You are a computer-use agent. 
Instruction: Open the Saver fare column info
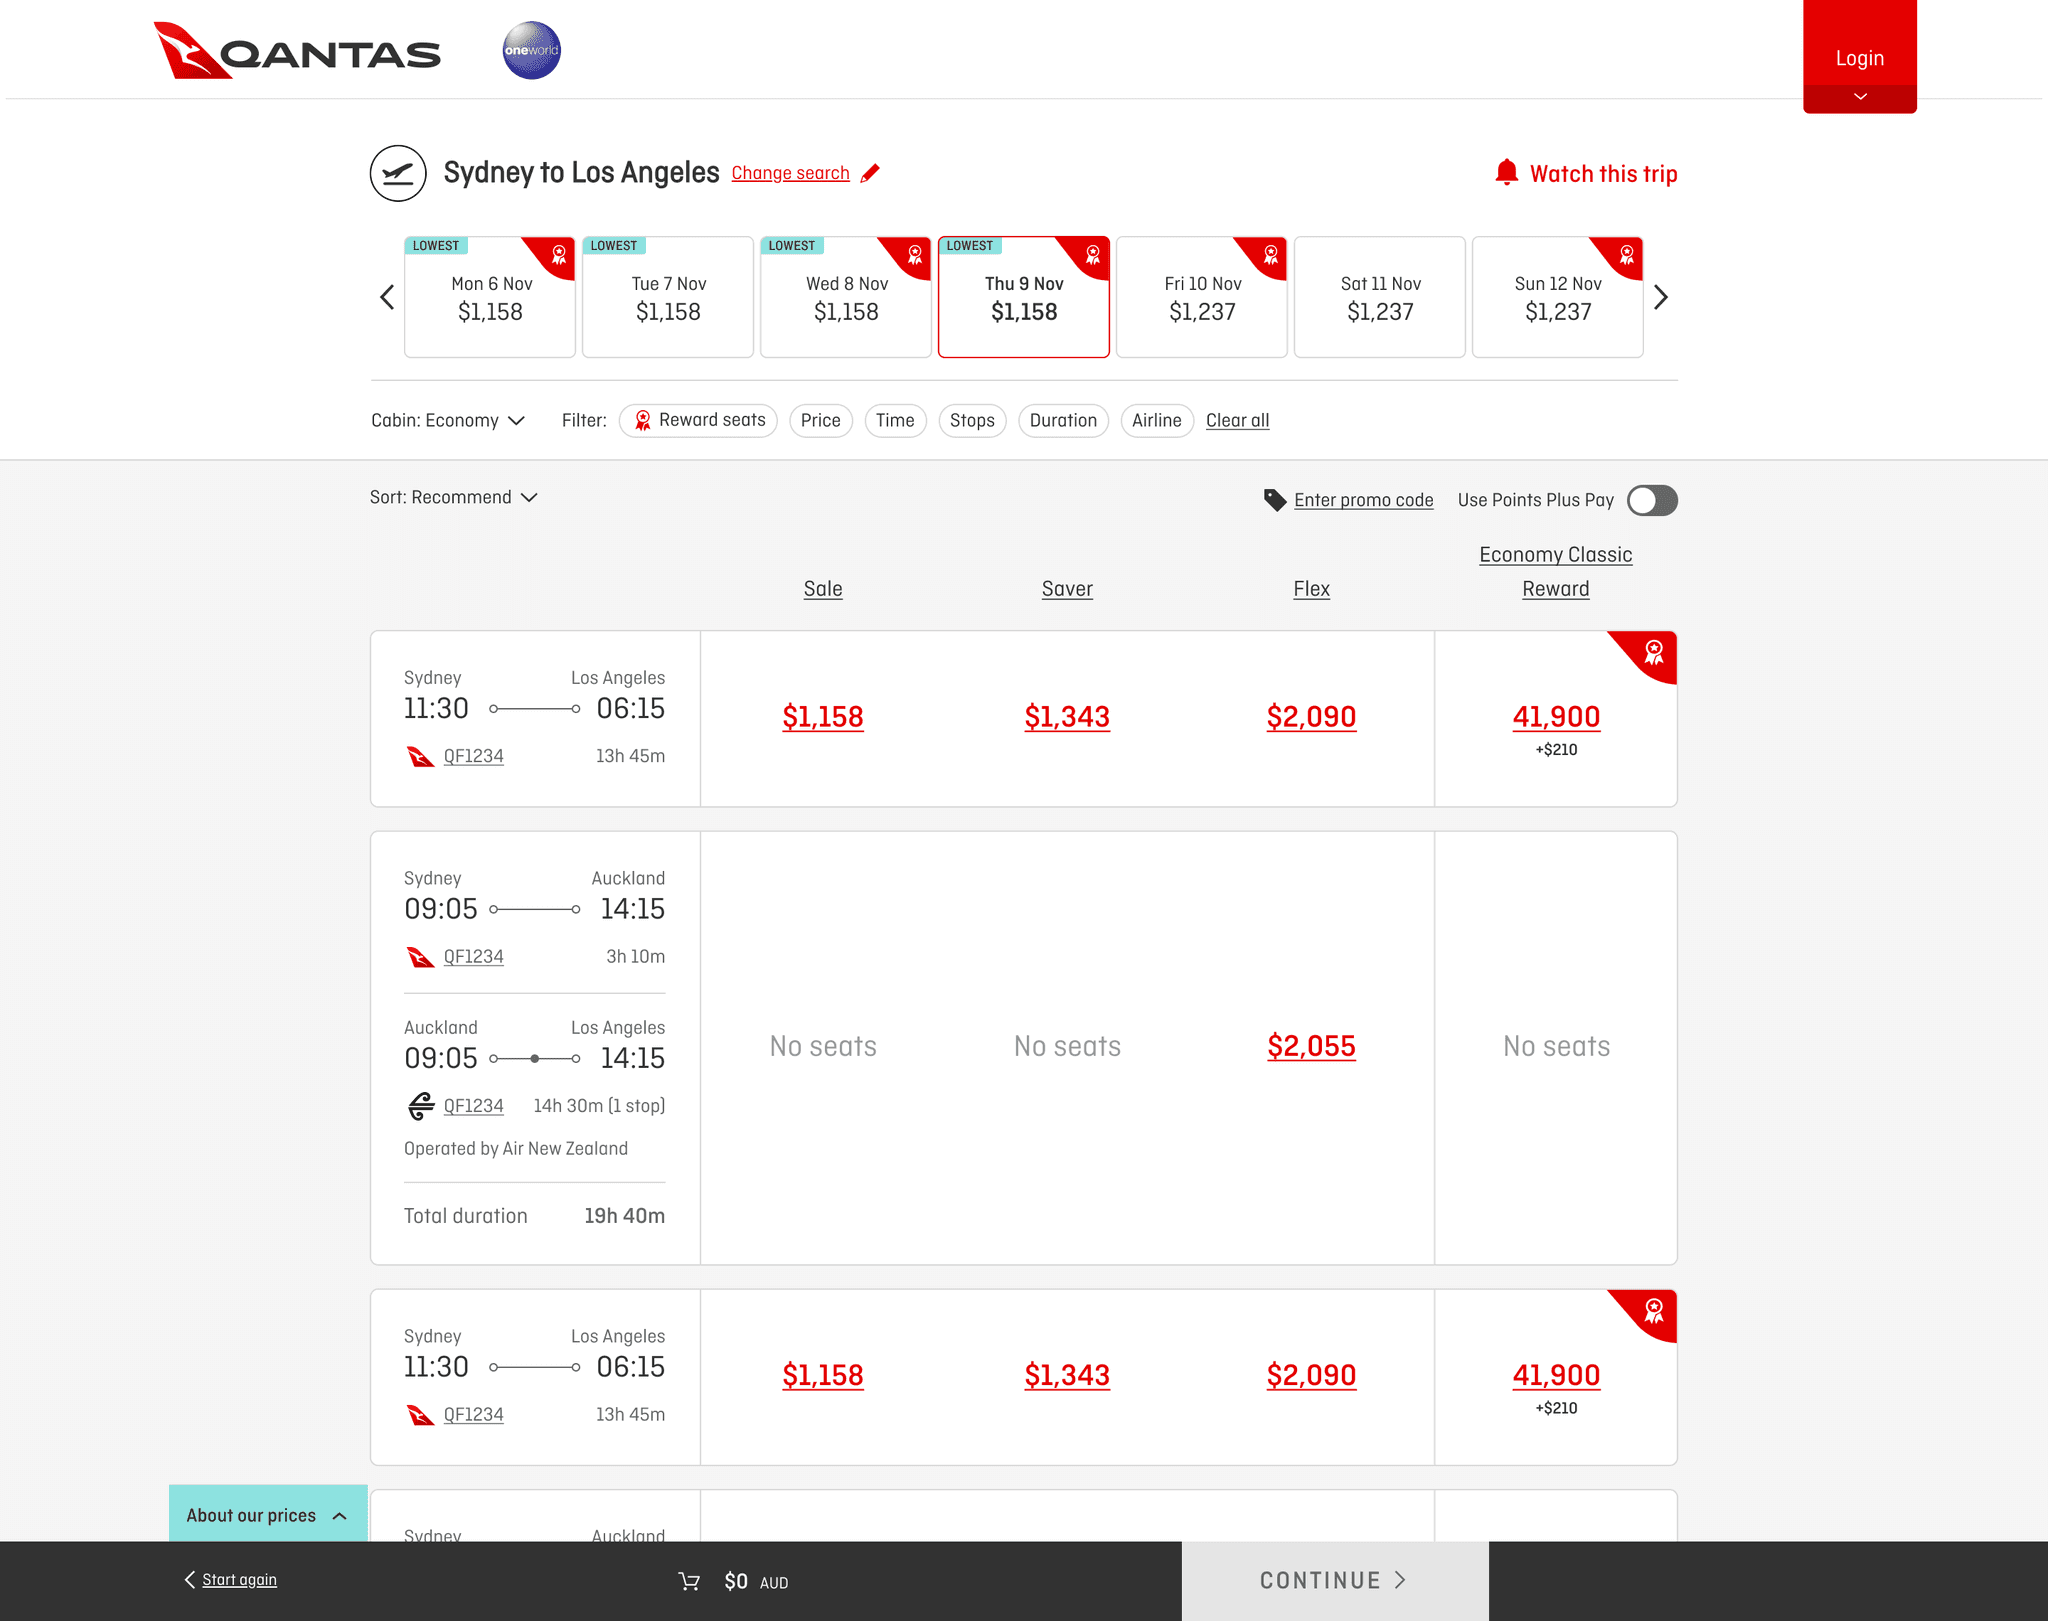tap(1067, 589)
